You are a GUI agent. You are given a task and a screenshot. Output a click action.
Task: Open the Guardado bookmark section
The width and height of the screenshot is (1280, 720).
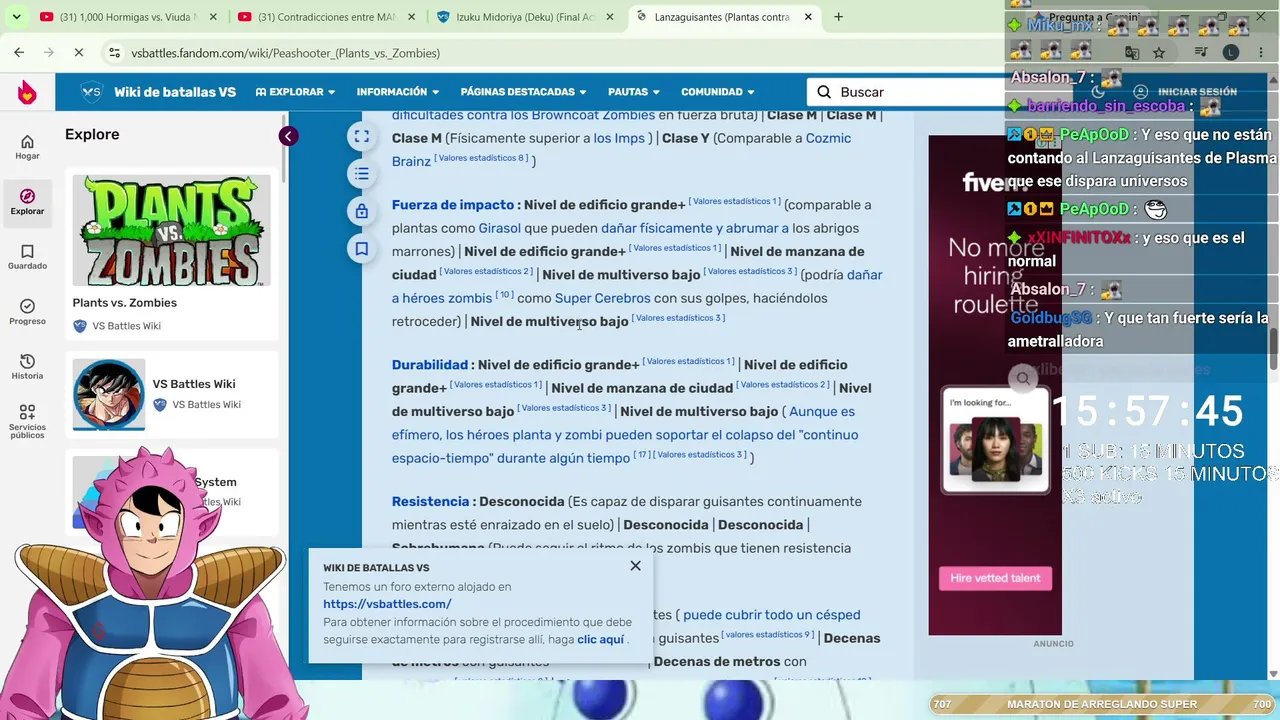27,256
